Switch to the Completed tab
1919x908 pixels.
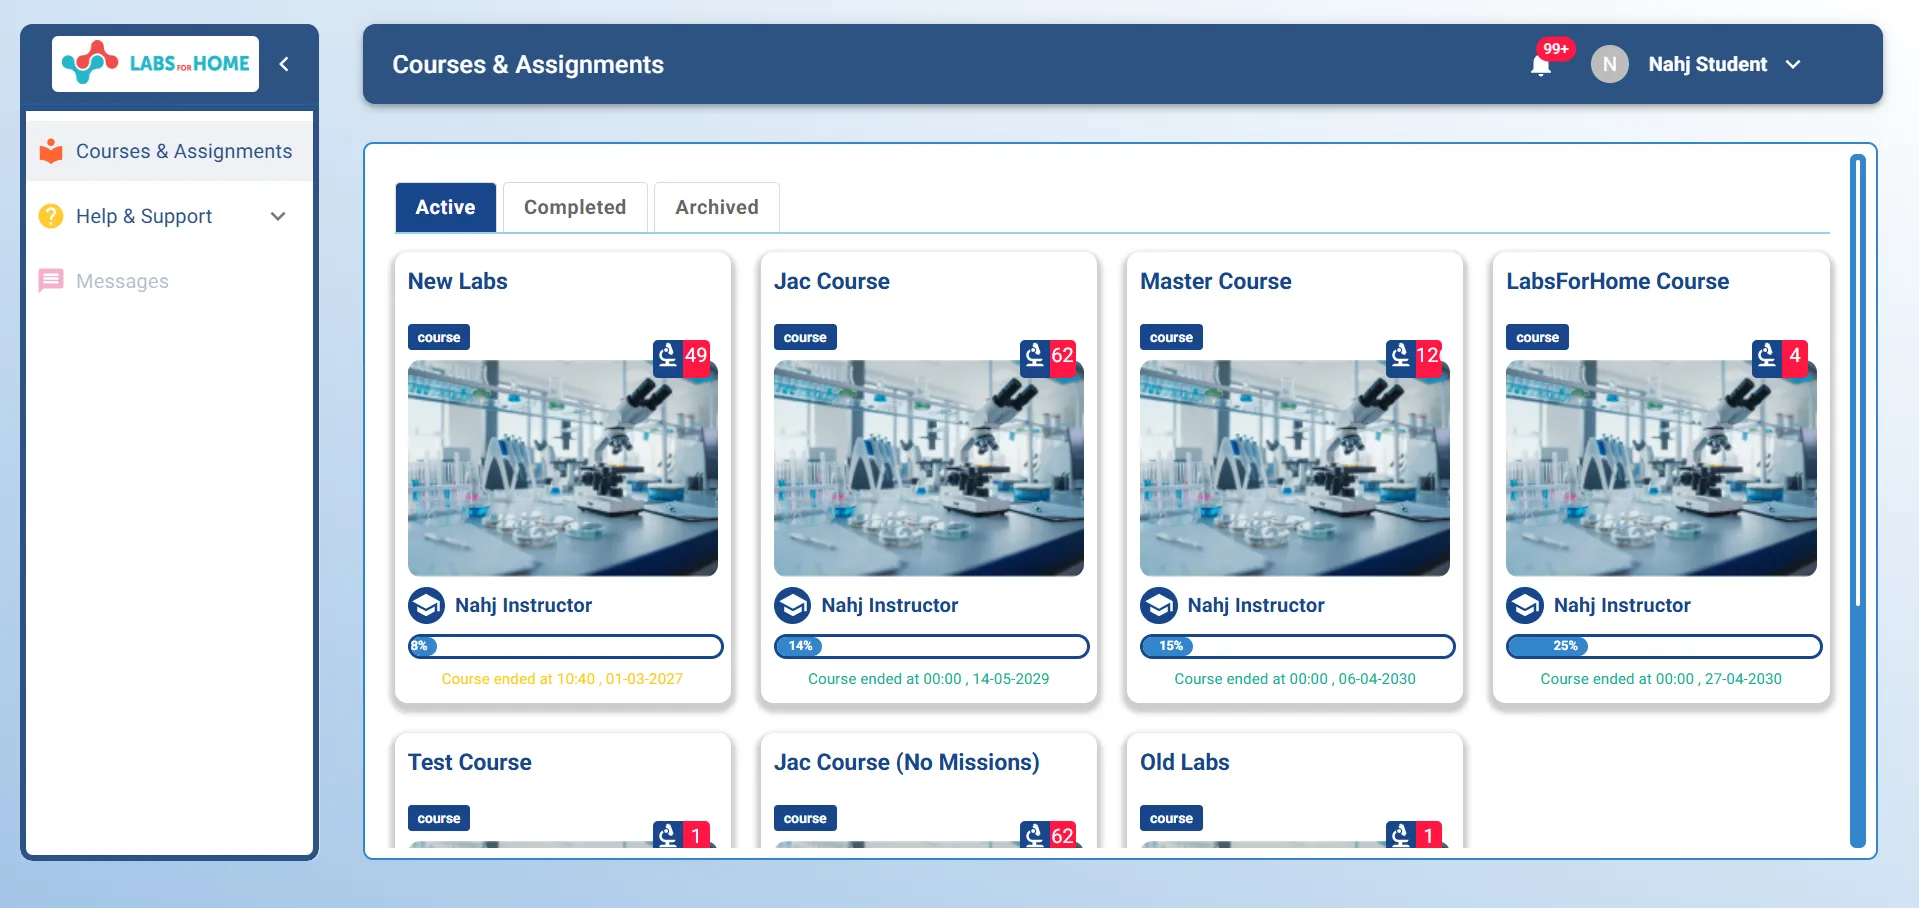[x=574, y=207]
